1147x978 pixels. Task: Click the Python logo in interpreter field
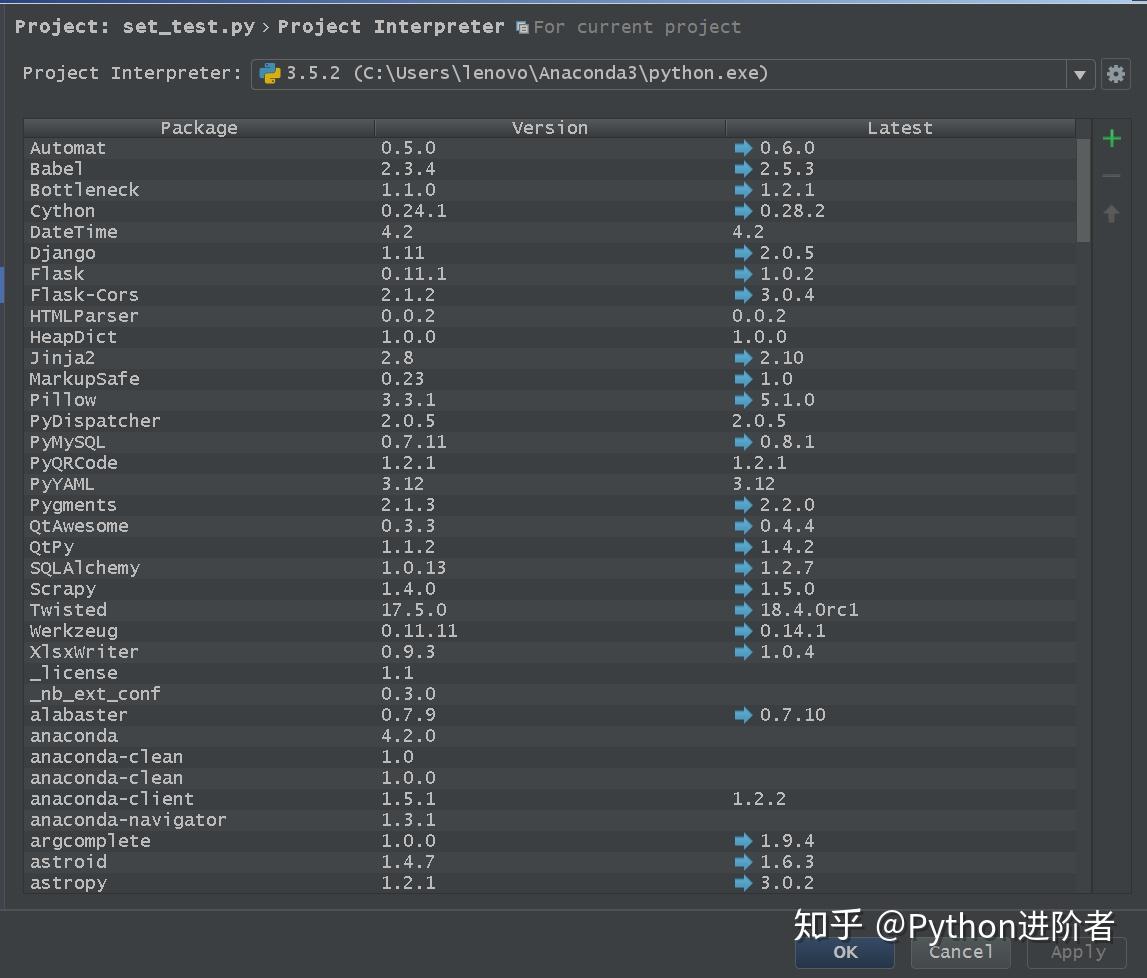tap(270, 73)
